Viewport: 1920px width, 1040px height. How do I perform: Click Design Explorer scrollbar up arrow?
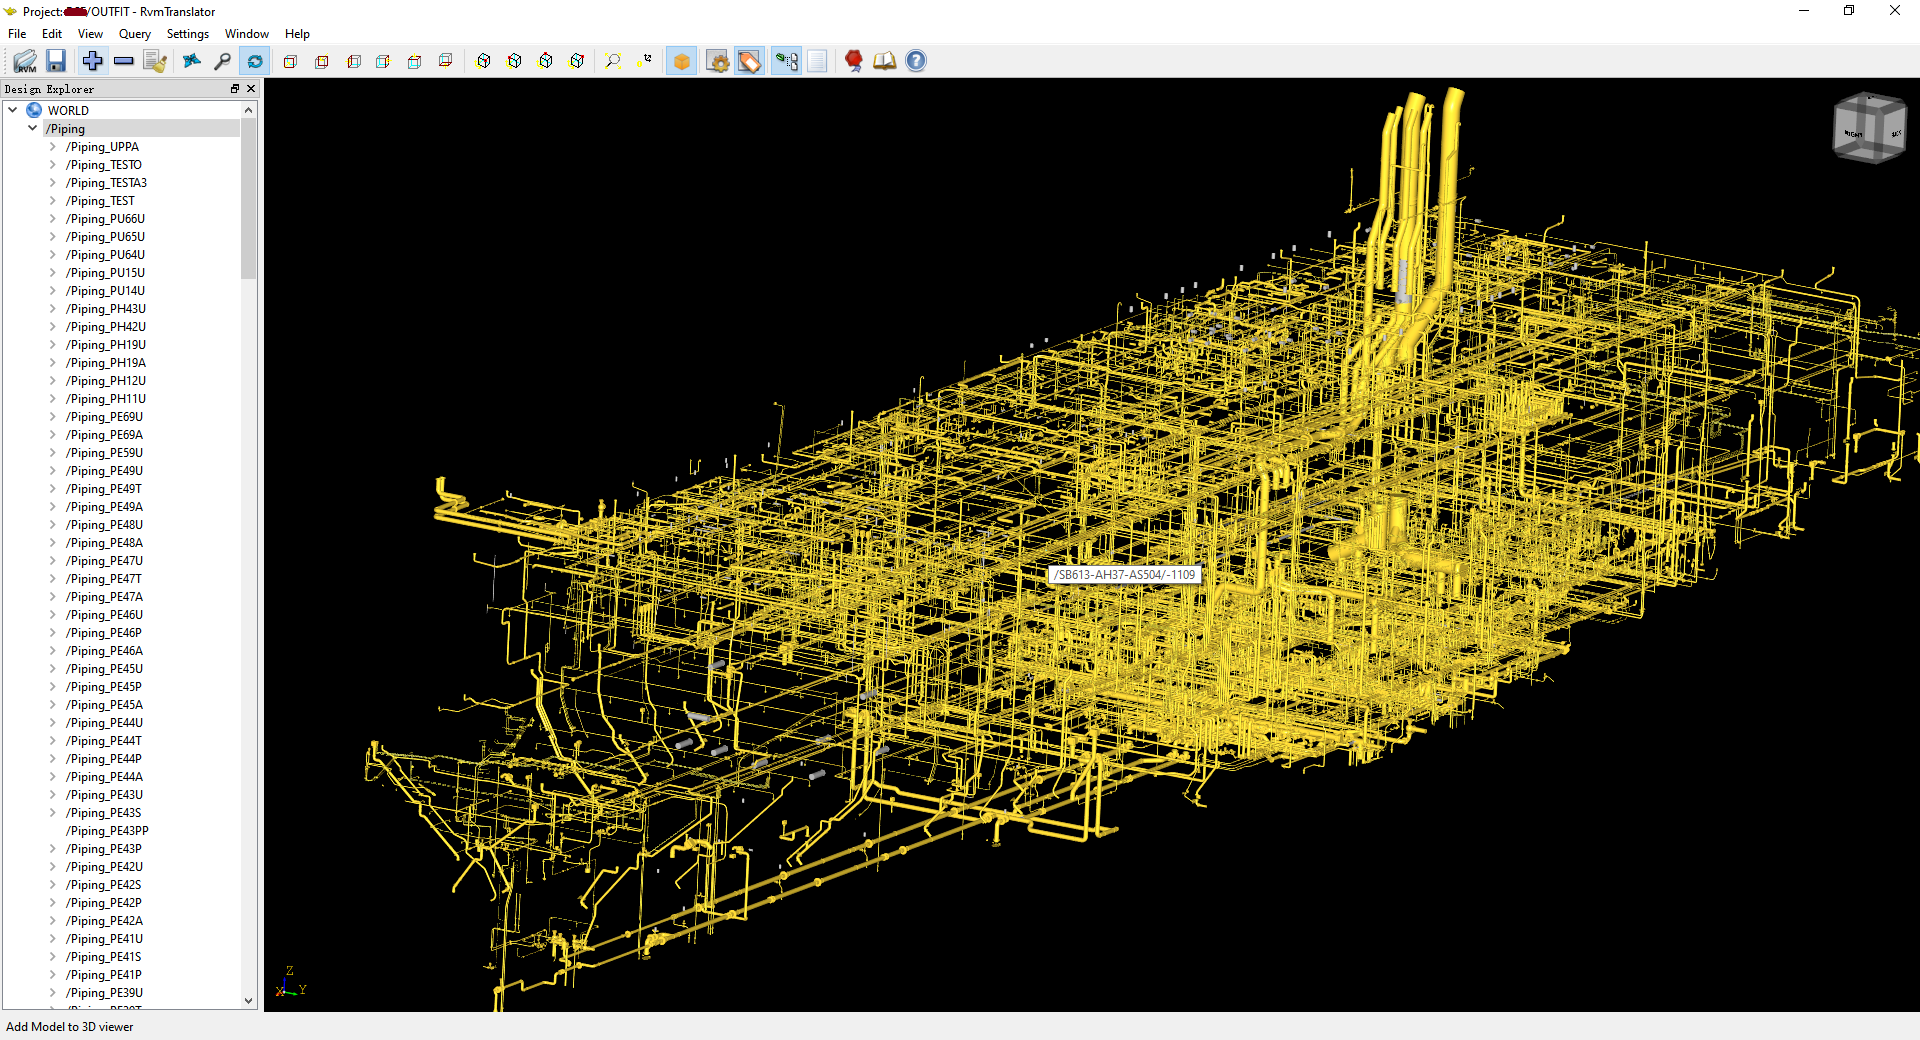pyautogui.click(x=249, y=110)
